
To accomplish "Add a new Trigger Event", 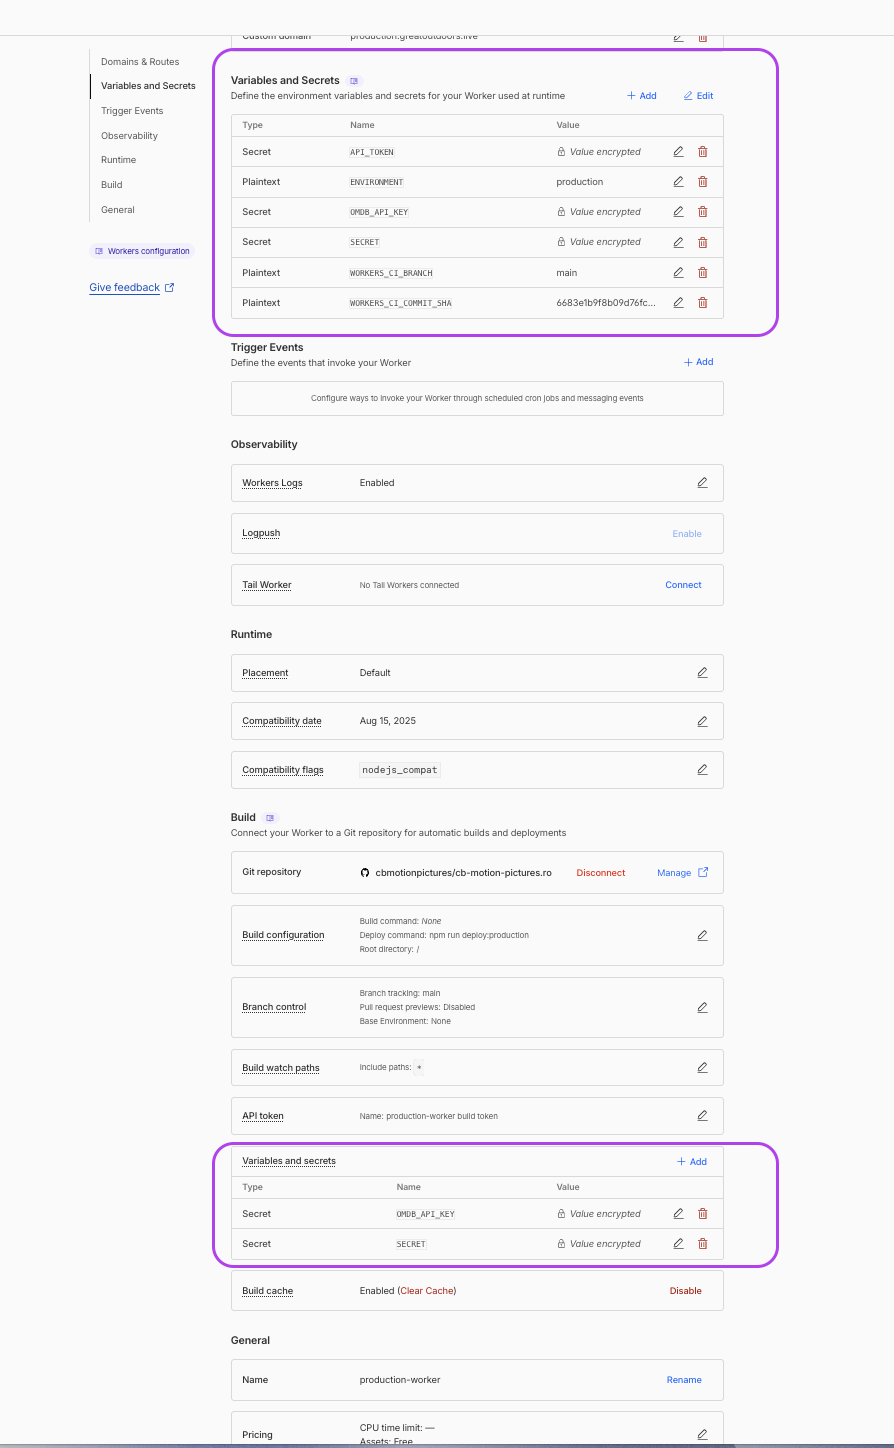I will [698, 362].
